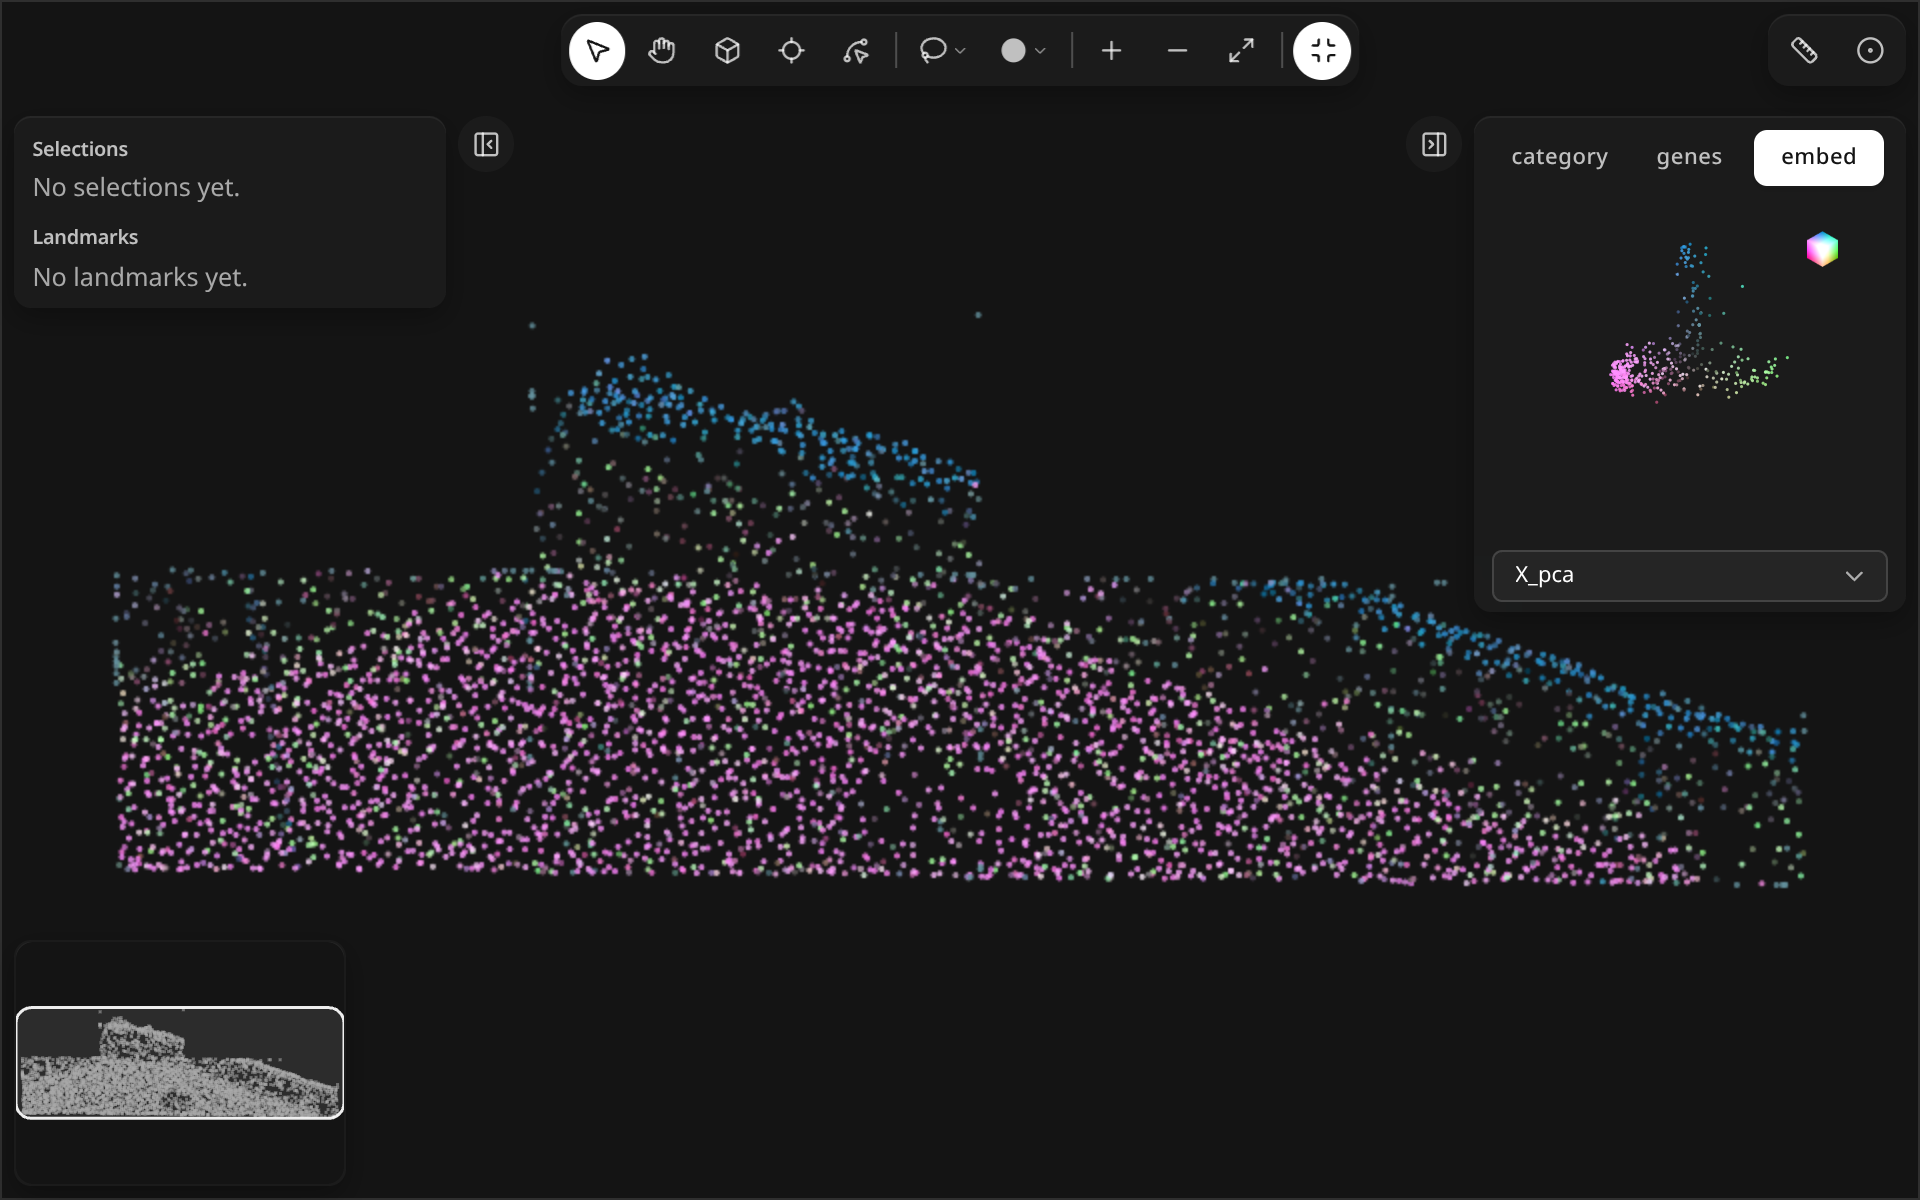Click the minimap overview thumbnail
Screen dimensions: 1920x1200
(180, 1062)
